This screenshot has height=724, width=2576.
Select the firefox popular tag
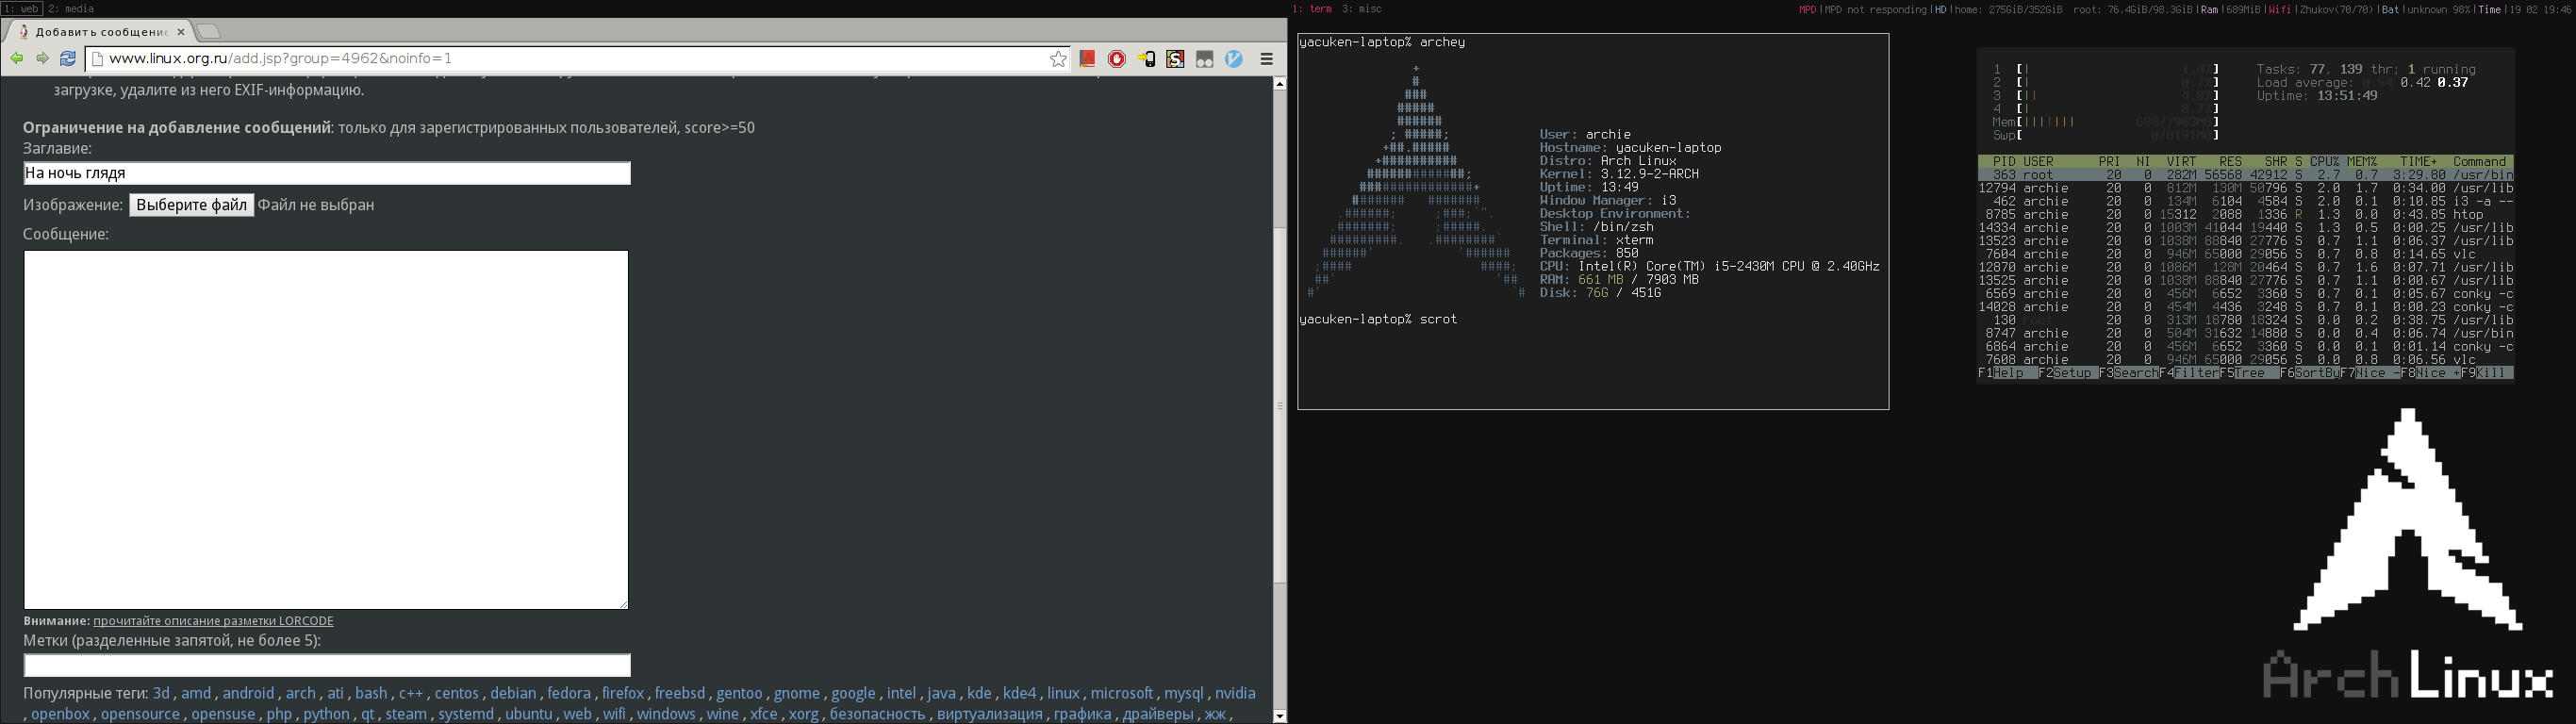[623, 693]
